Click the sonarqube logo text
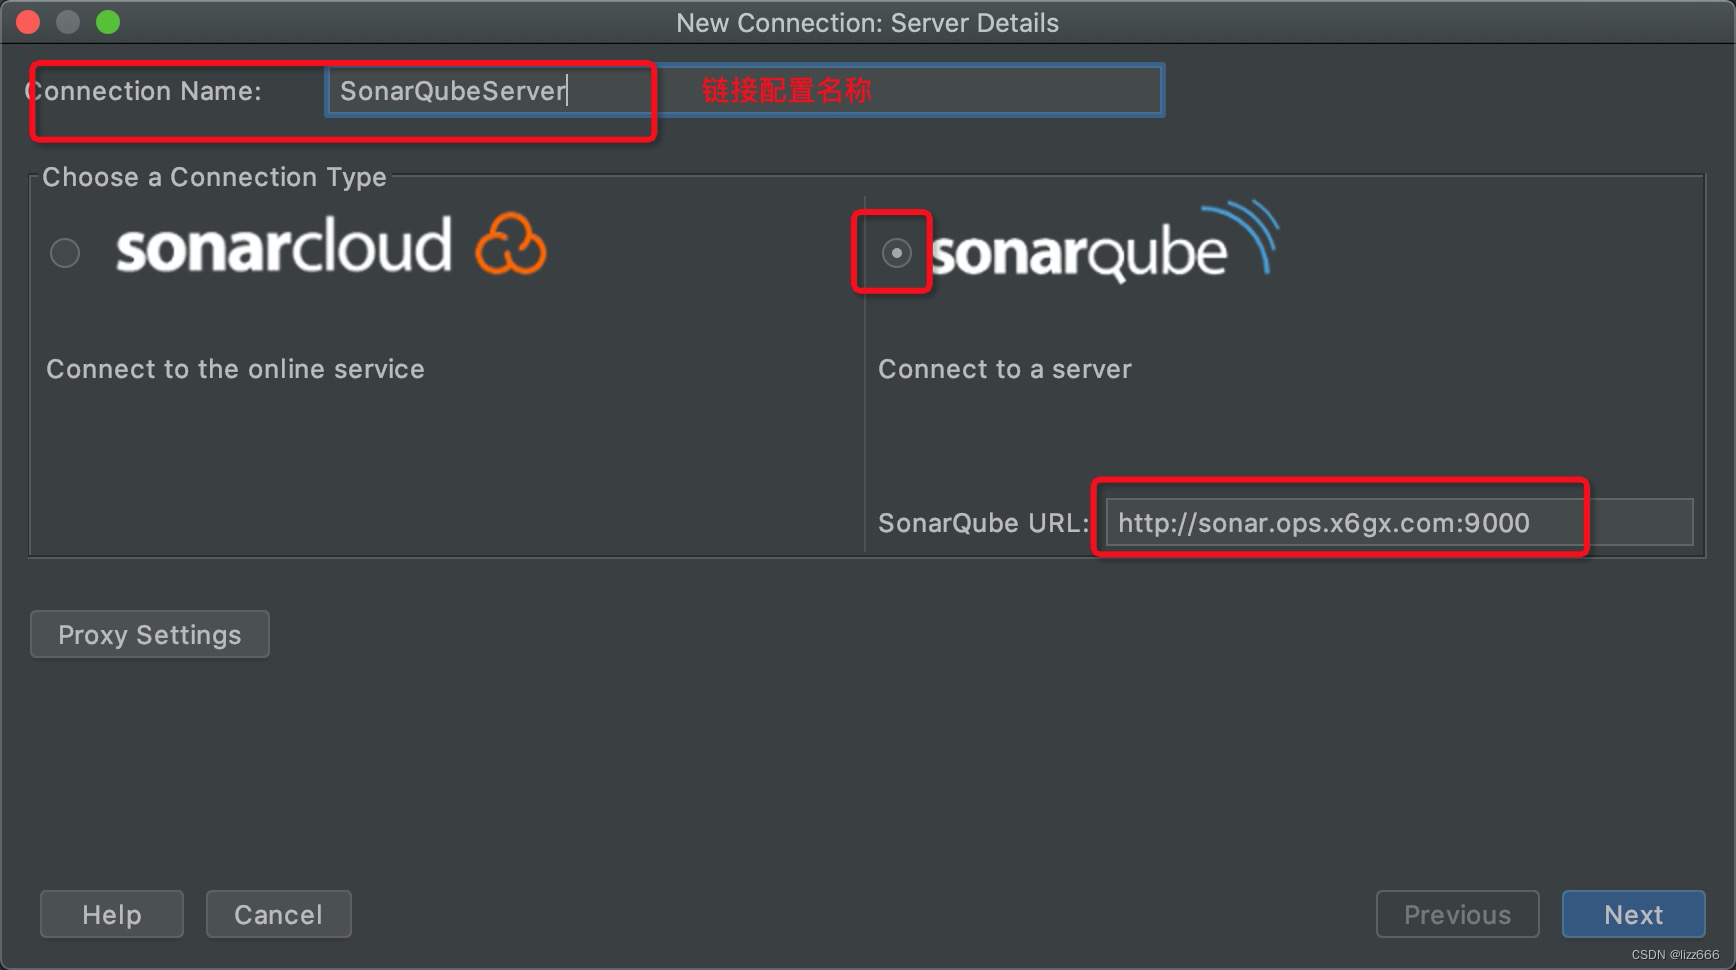The height and width of the screenshot is (970, 1736). click(1080, 253)
